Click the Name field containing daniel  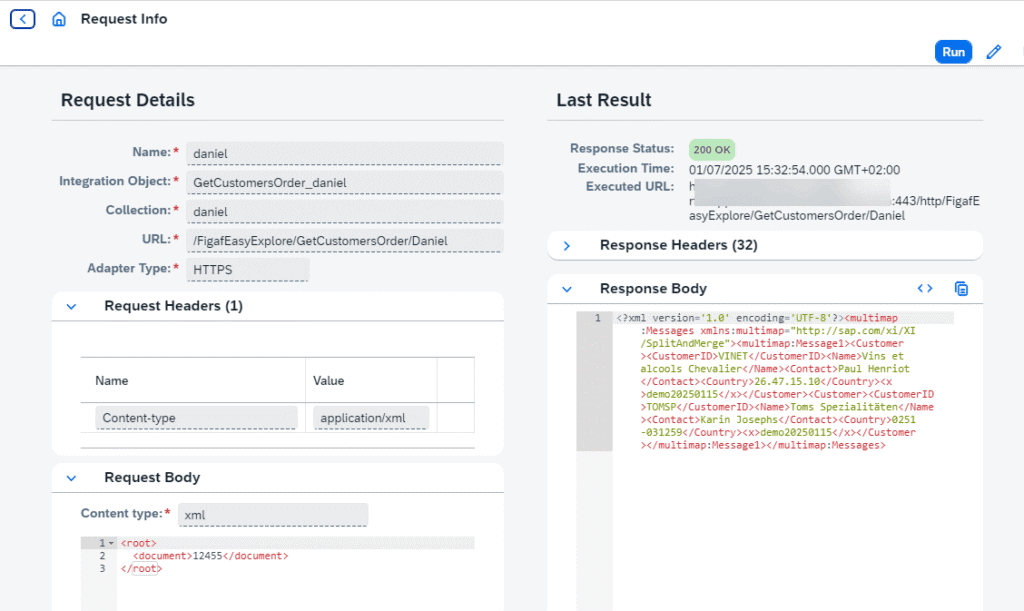pos(345,153)
